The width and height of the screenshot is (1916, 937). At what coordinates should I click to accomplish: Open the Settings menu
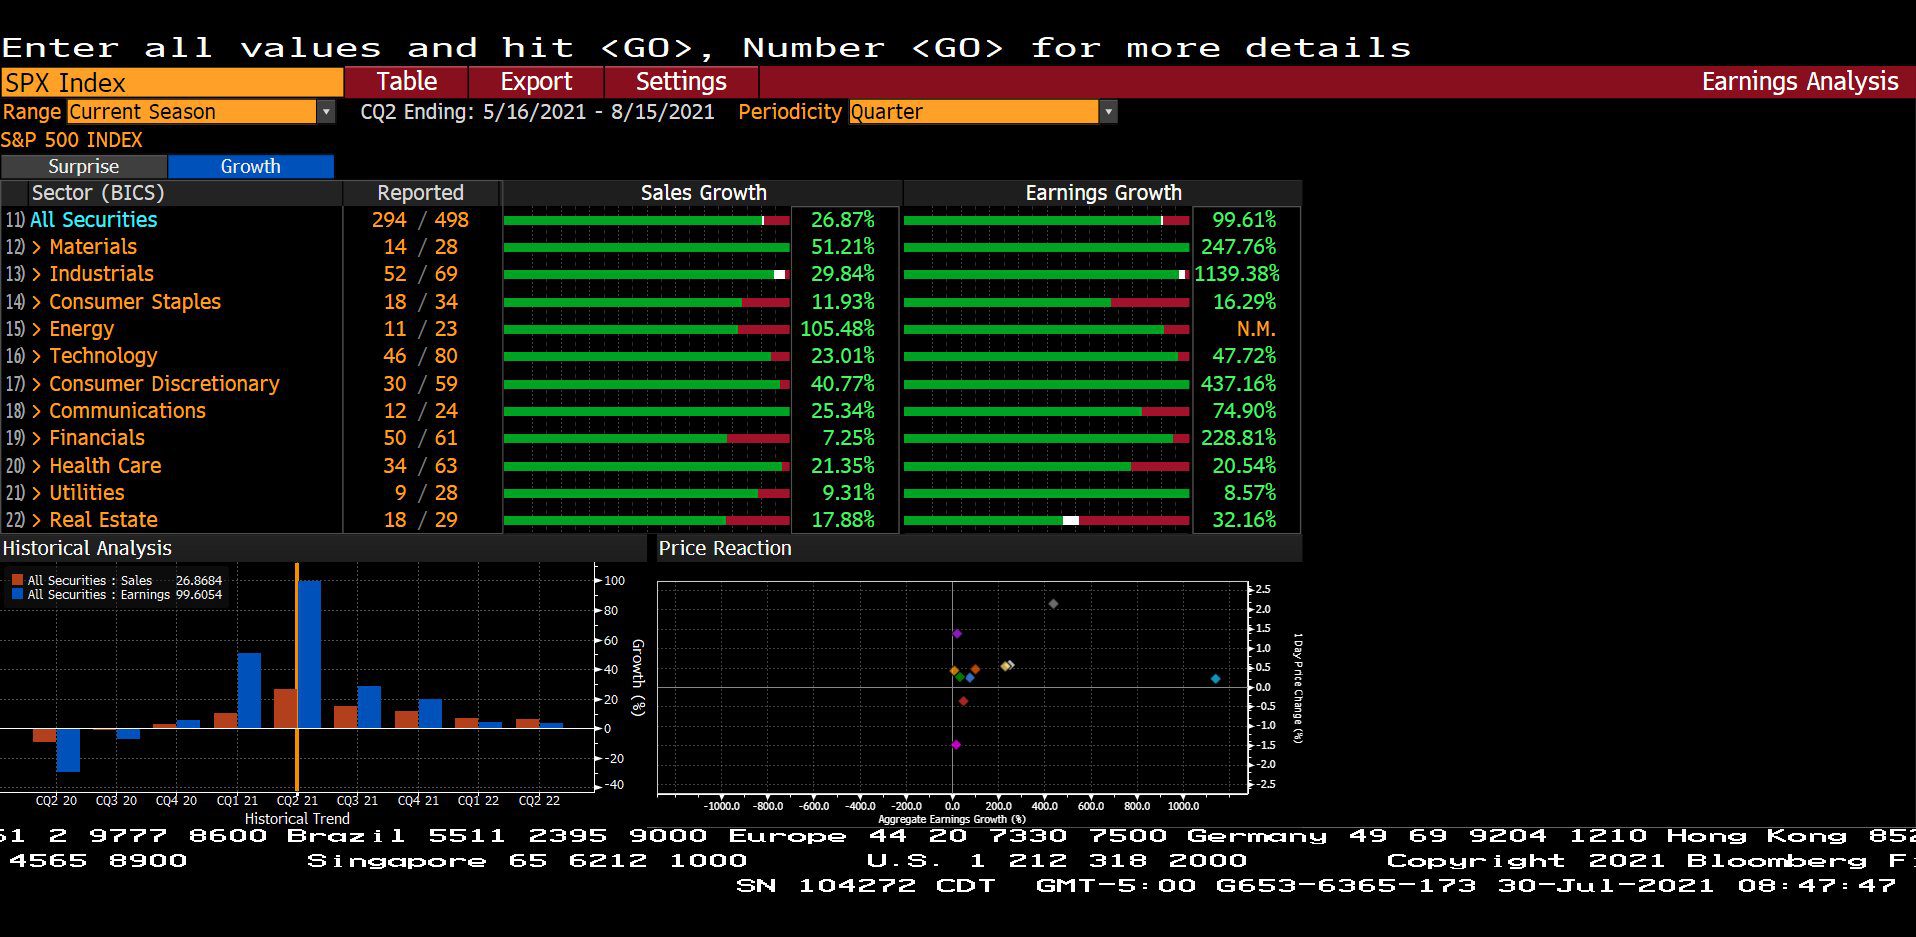coord(681,82)
